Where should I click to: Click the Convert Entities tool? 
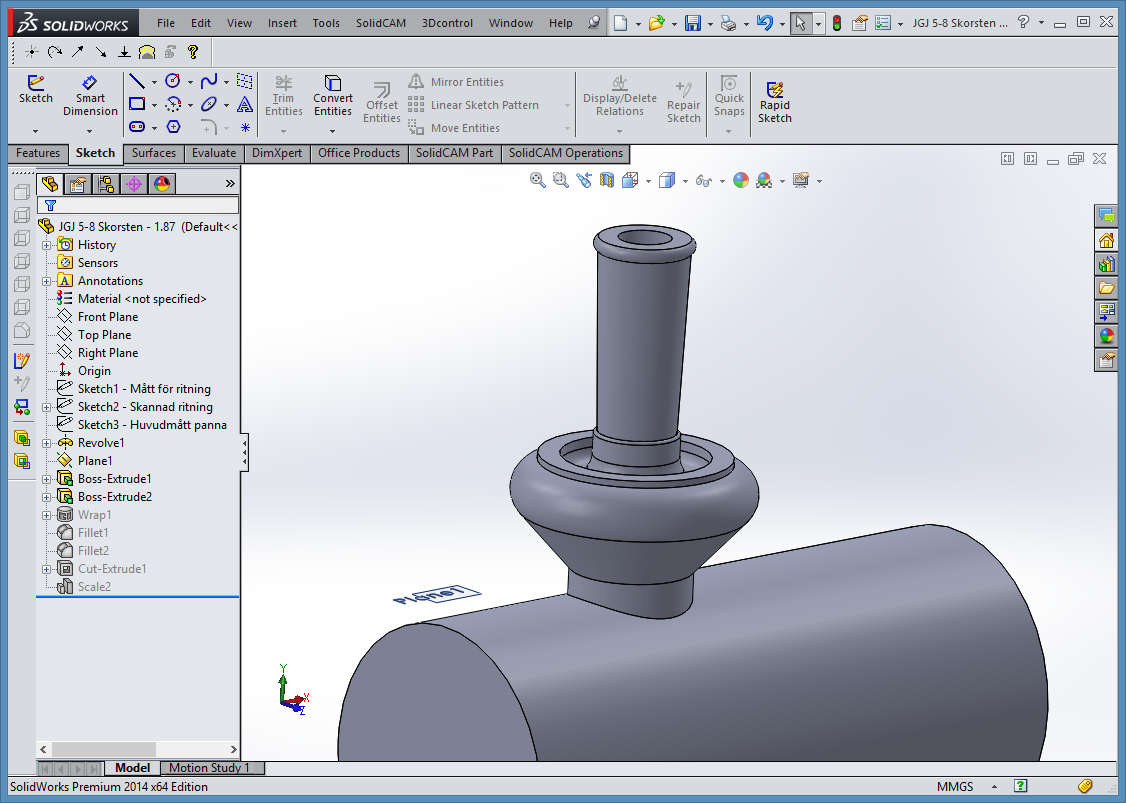(332, 96)
